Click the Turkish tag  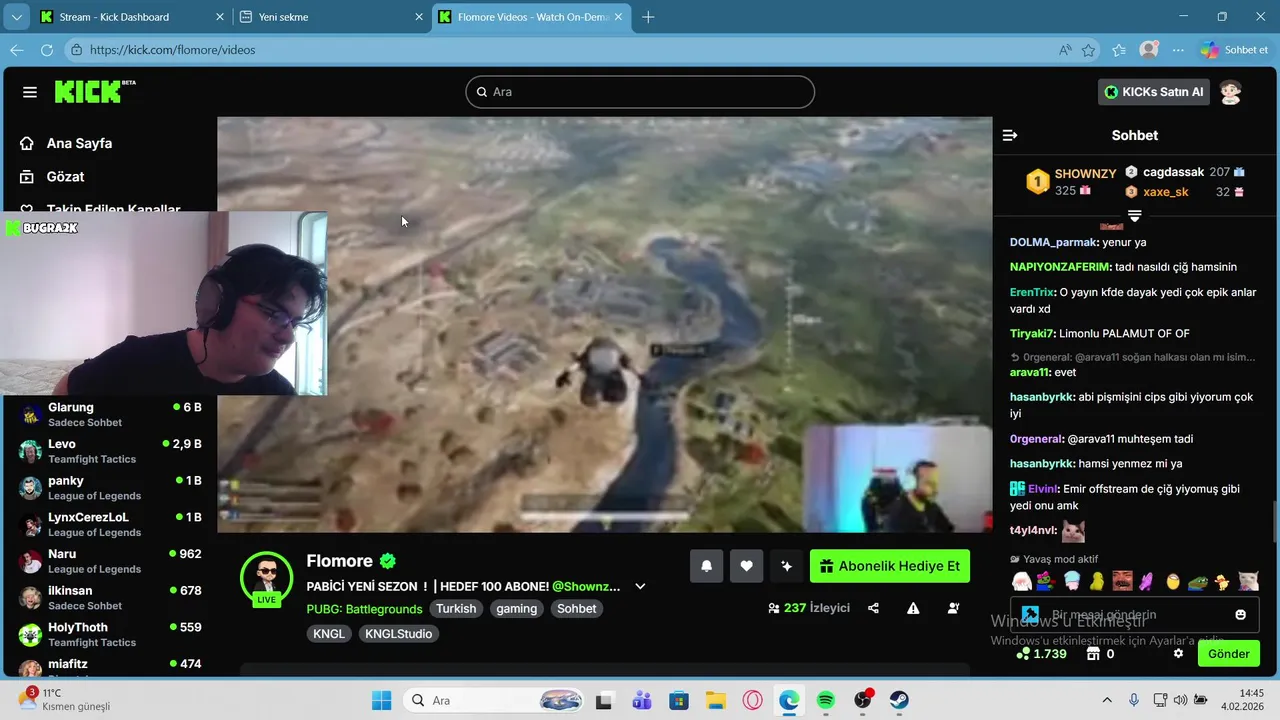[456, 609]
